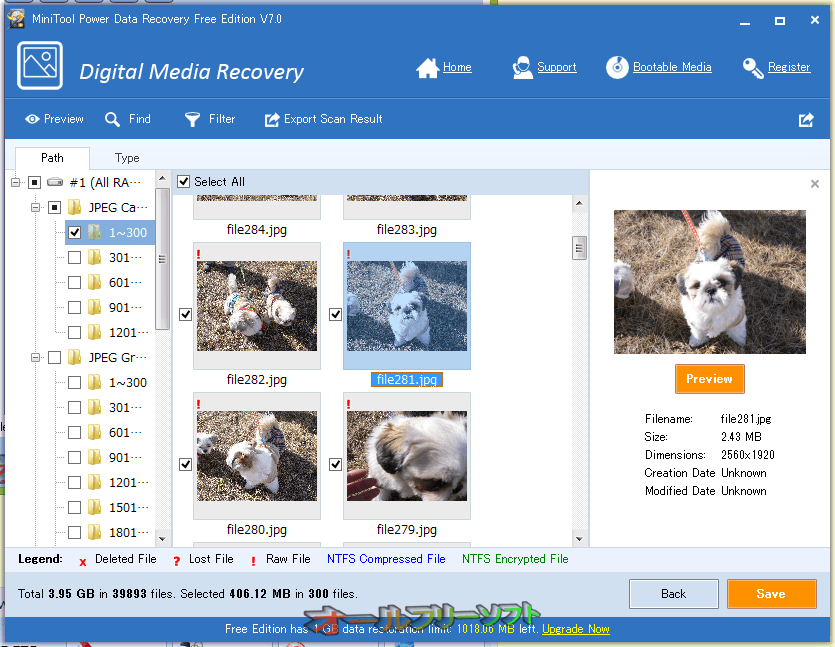This screenshot has width=835, height=647.
Task: Click the Upgrade Now link
Action: click(x=576, y=629)
